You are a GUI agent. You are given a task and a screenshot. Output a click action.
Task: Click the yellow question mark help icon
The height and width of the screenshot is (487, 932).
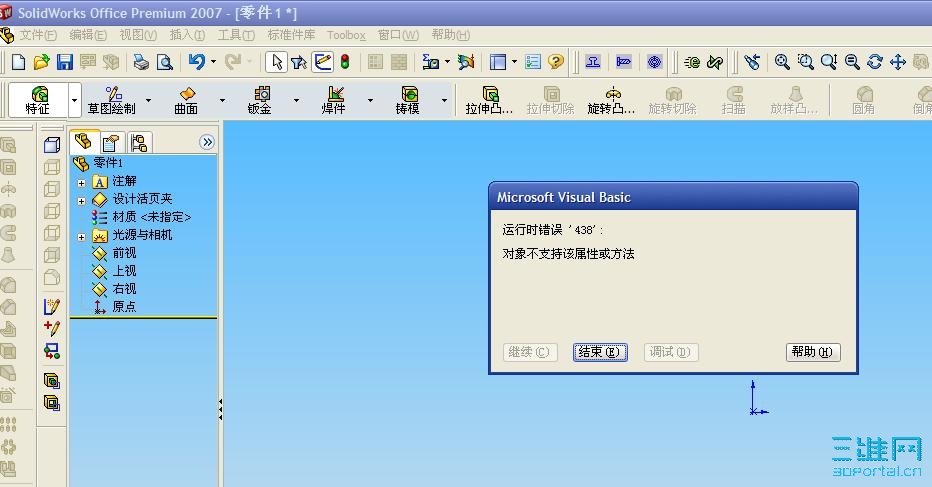click(x=556, y=62)
